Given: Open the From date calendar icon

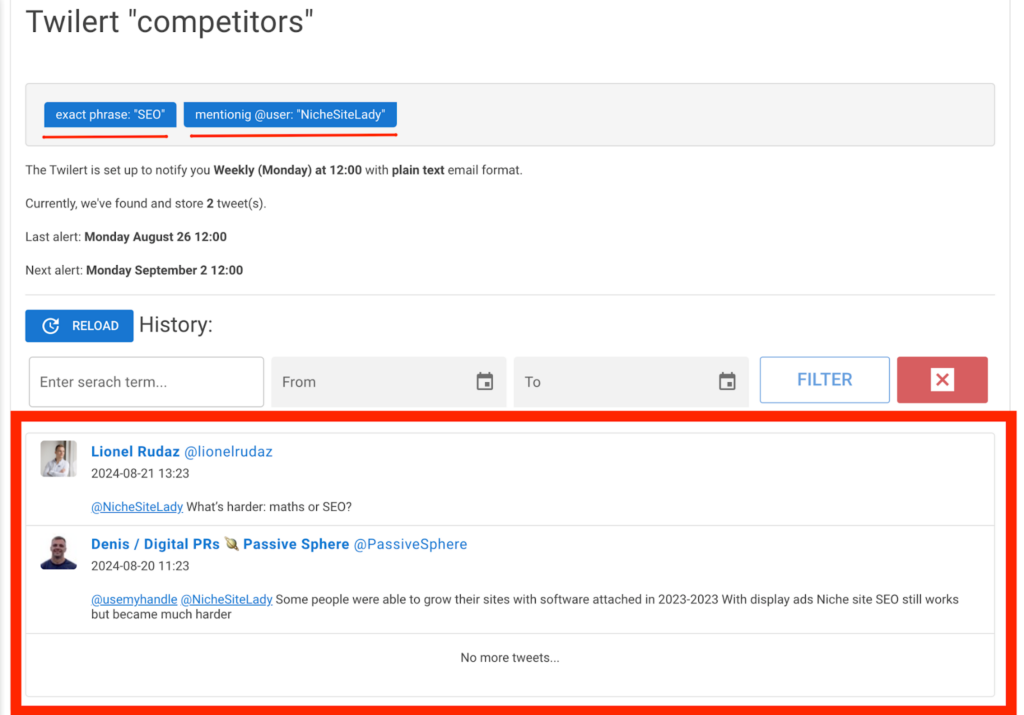Looking at the screenshot, I should click(x=485, y=382).
